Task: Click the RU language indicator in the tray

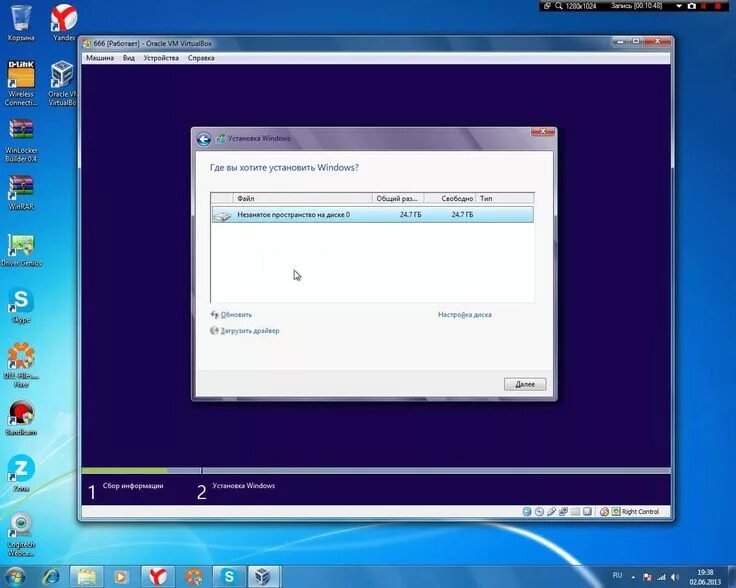Action: click(x=617, y=575)
